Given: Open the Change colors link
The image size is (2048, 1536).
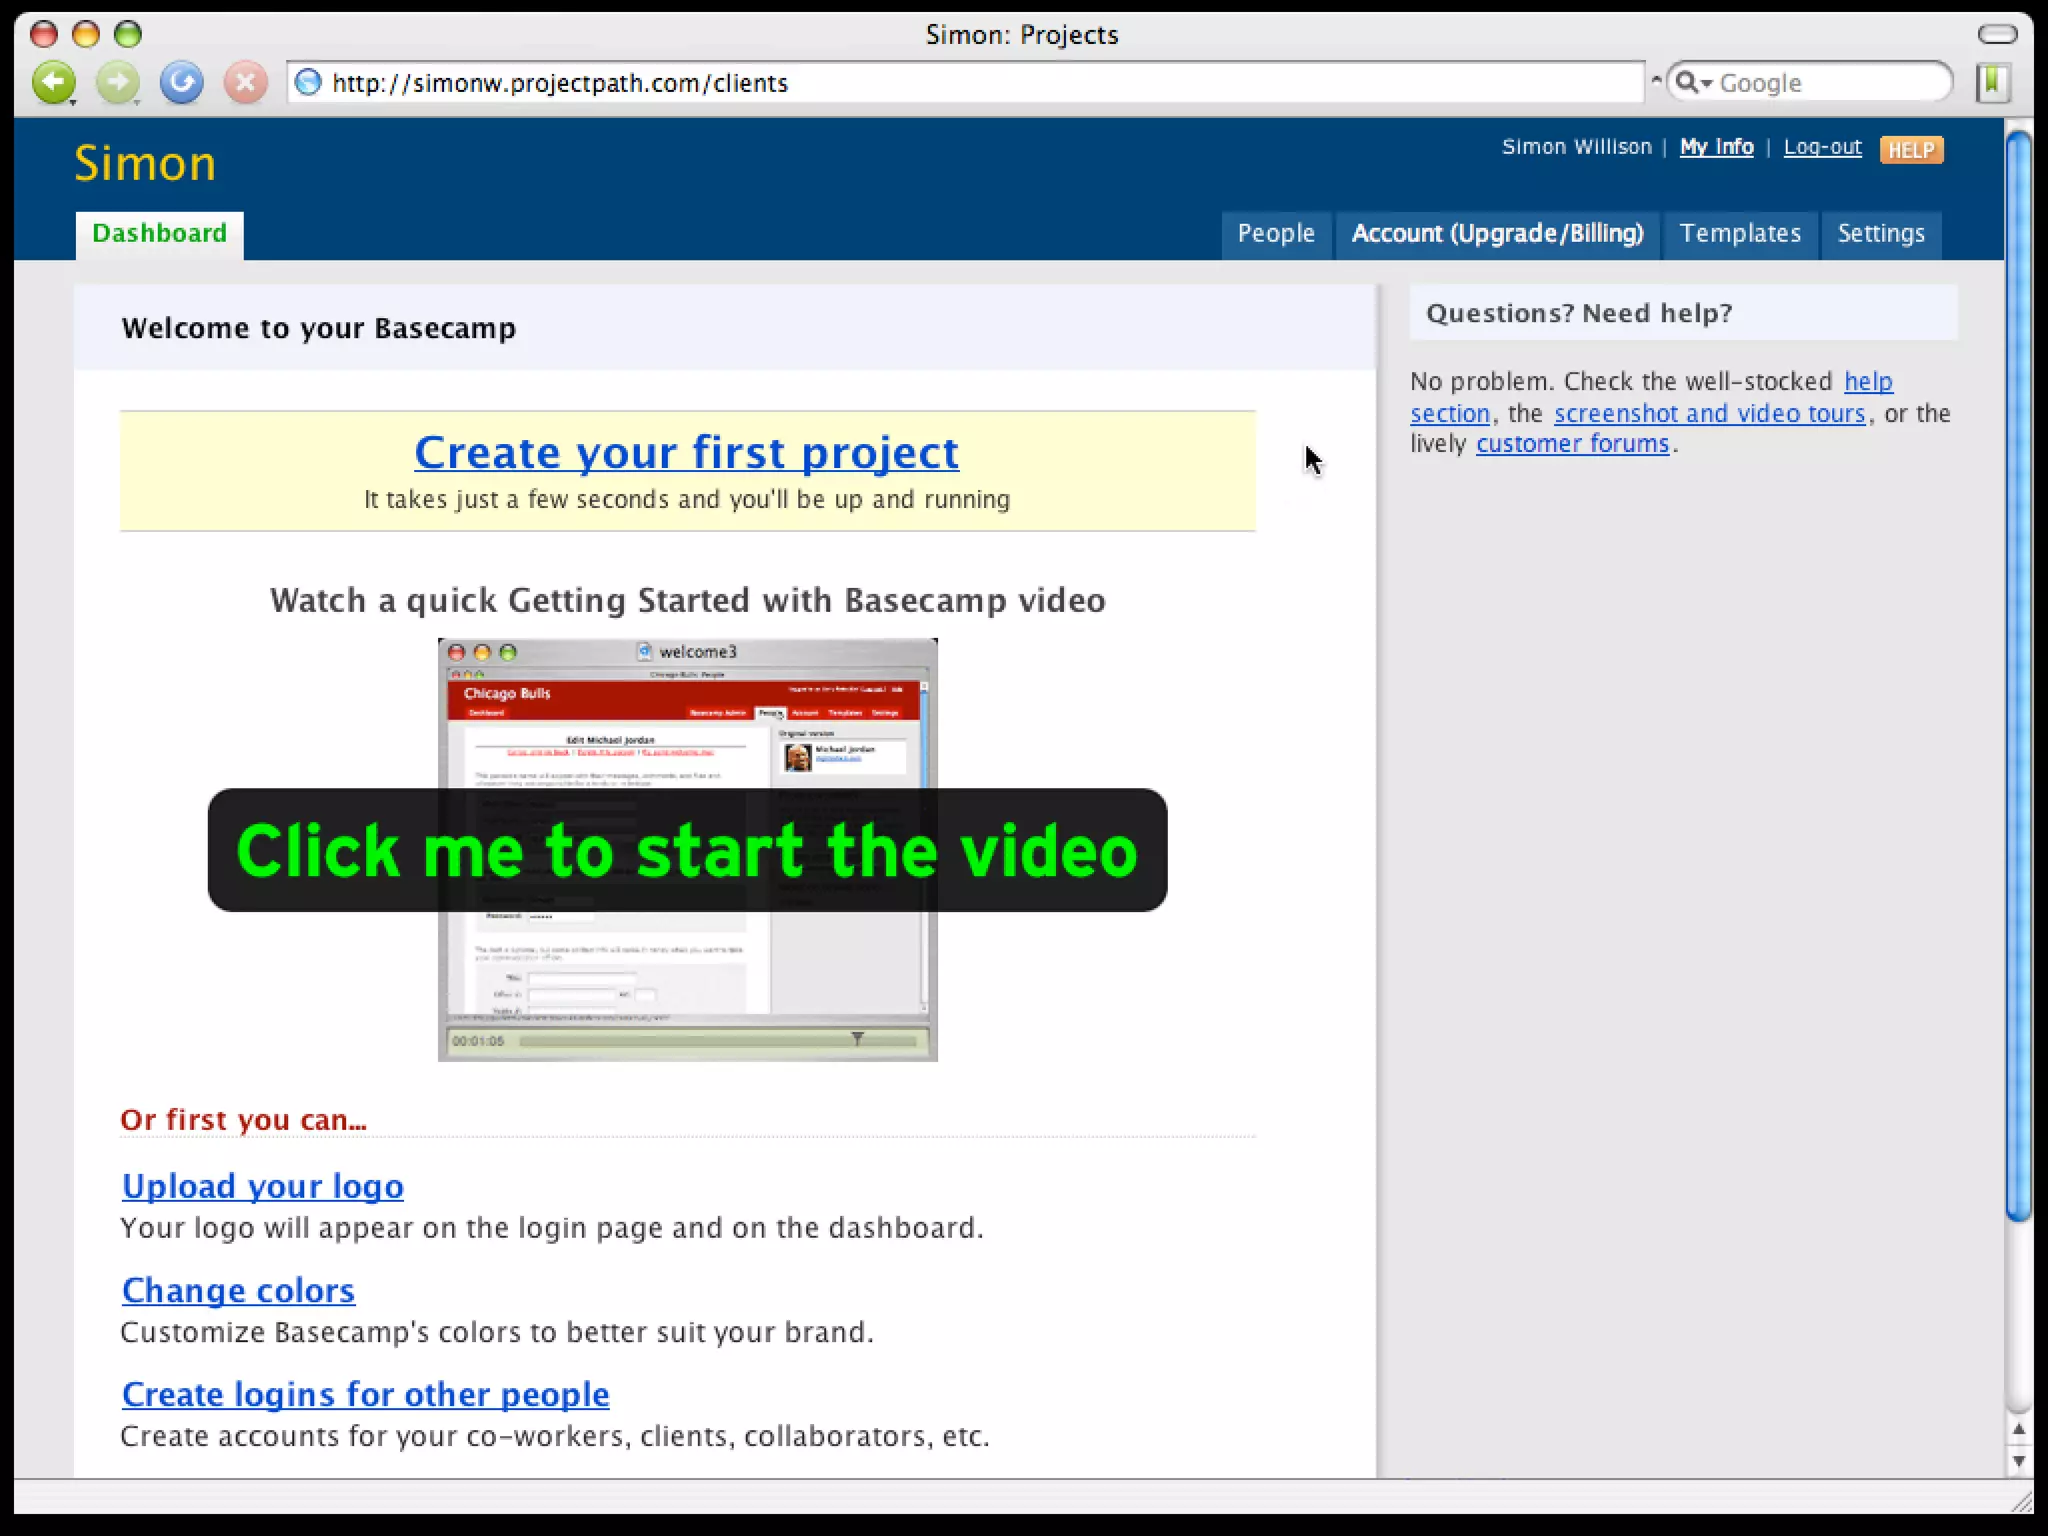Looking at the screenshot, I should 238,1291.
